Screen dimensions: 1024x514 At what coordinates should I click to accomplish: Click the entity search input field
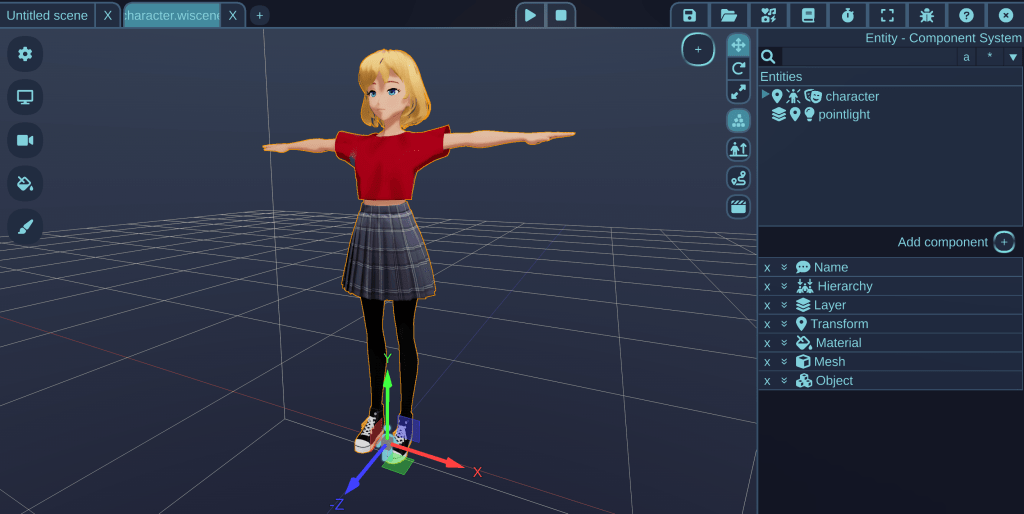coord(866,57)
